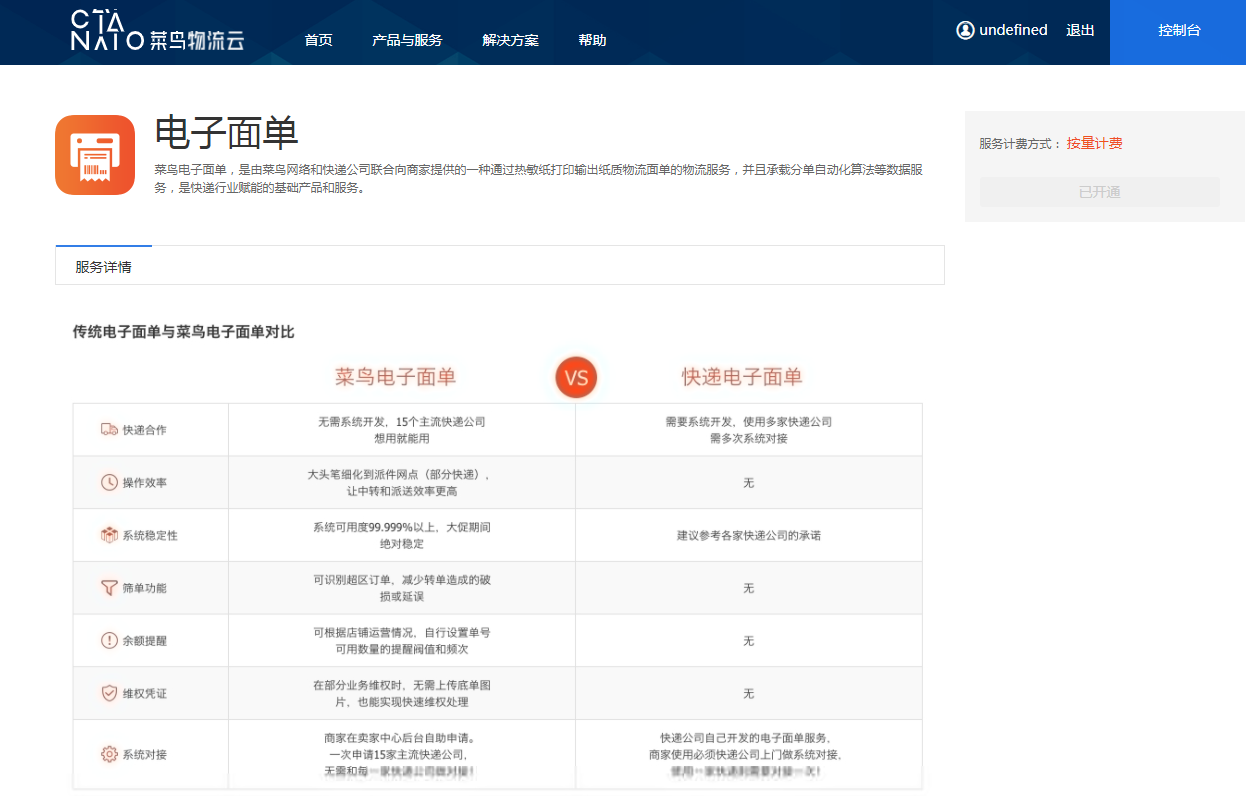Select the 服务详情 tab

pos(103,267)
